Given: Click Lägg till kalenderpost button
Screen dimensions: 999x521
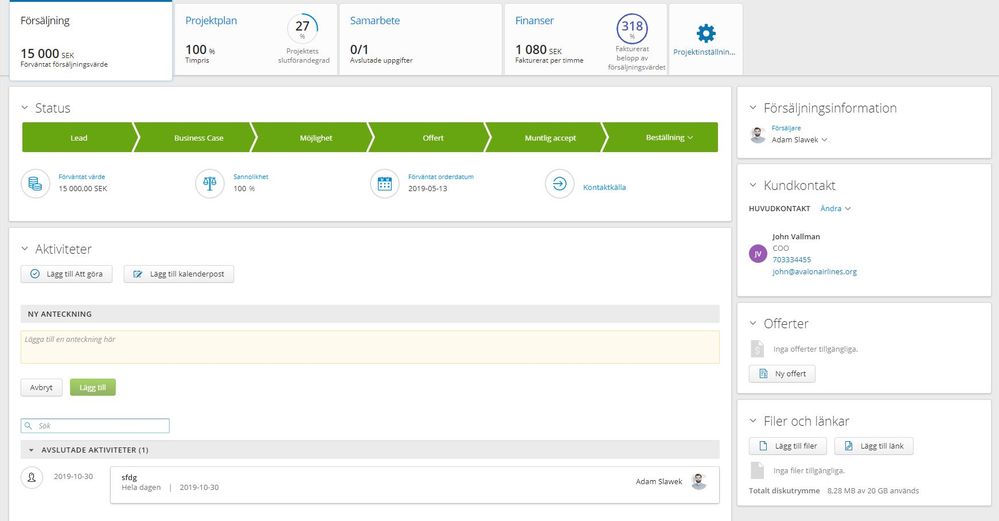Looking at the screenshot, I should tap(178, 274).
